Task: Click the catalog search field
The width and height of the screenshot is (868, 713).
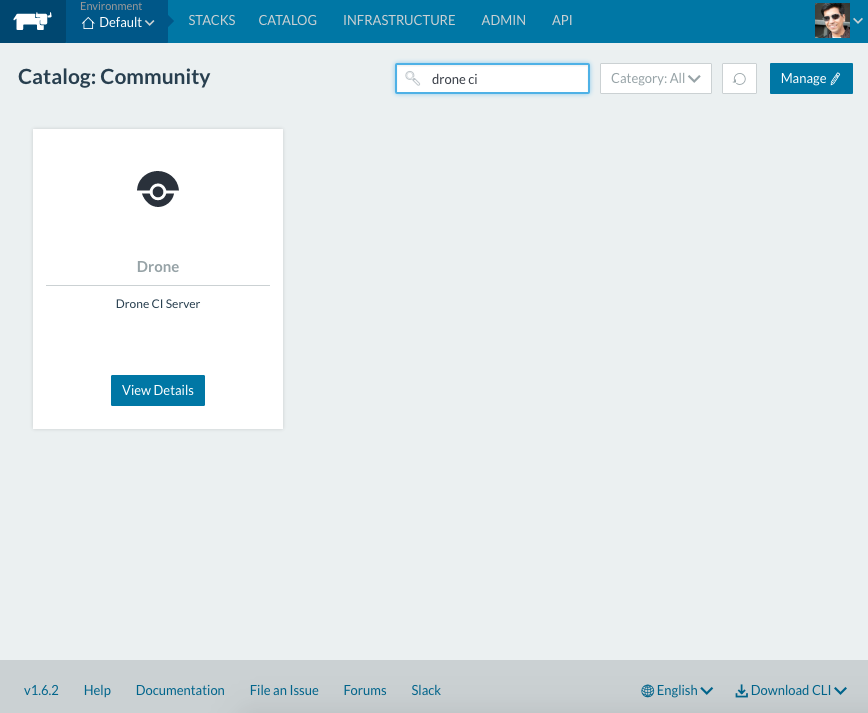Action: [492, 79]
